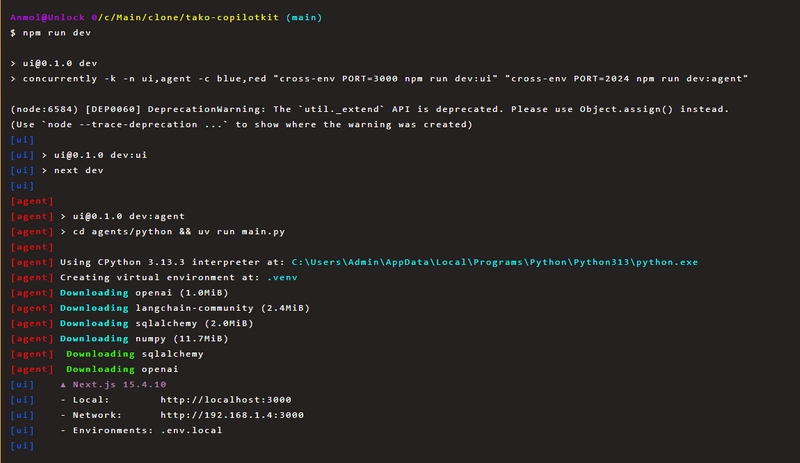Click the Next.js triangle logo symbol
Viewport: 800px width, 463px height.
tap(64, 384)
